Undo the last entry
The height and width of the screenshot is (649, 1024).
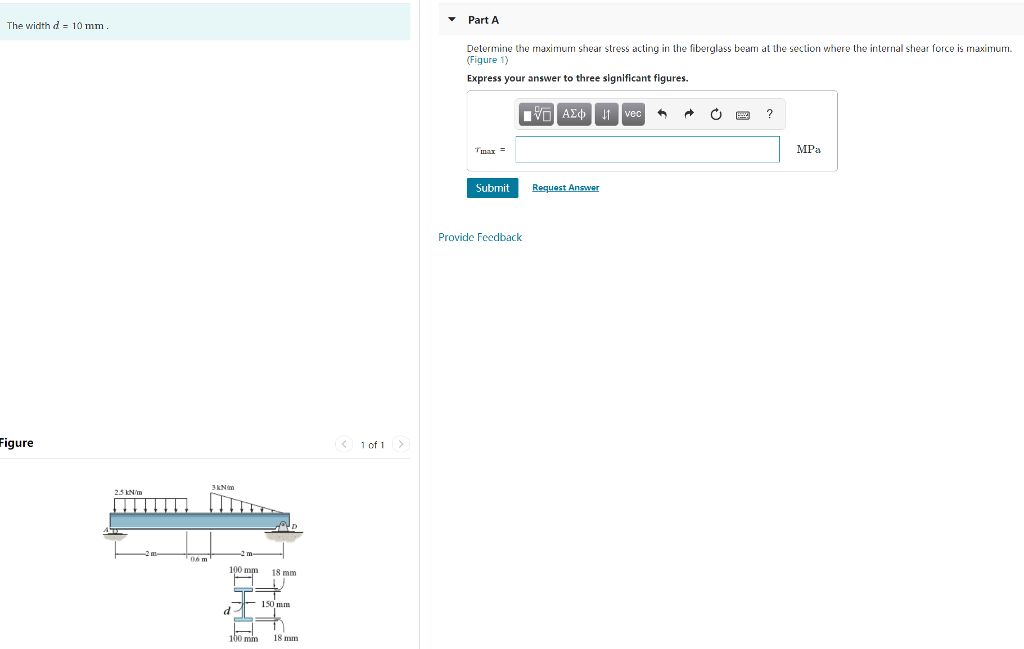click(x=662, y=114)
